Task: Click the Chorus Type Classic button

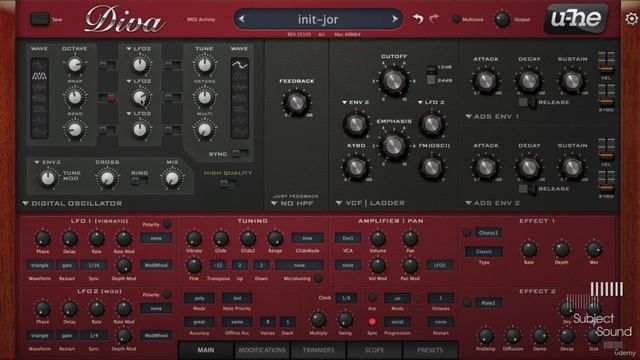Action: coord(484,251)
